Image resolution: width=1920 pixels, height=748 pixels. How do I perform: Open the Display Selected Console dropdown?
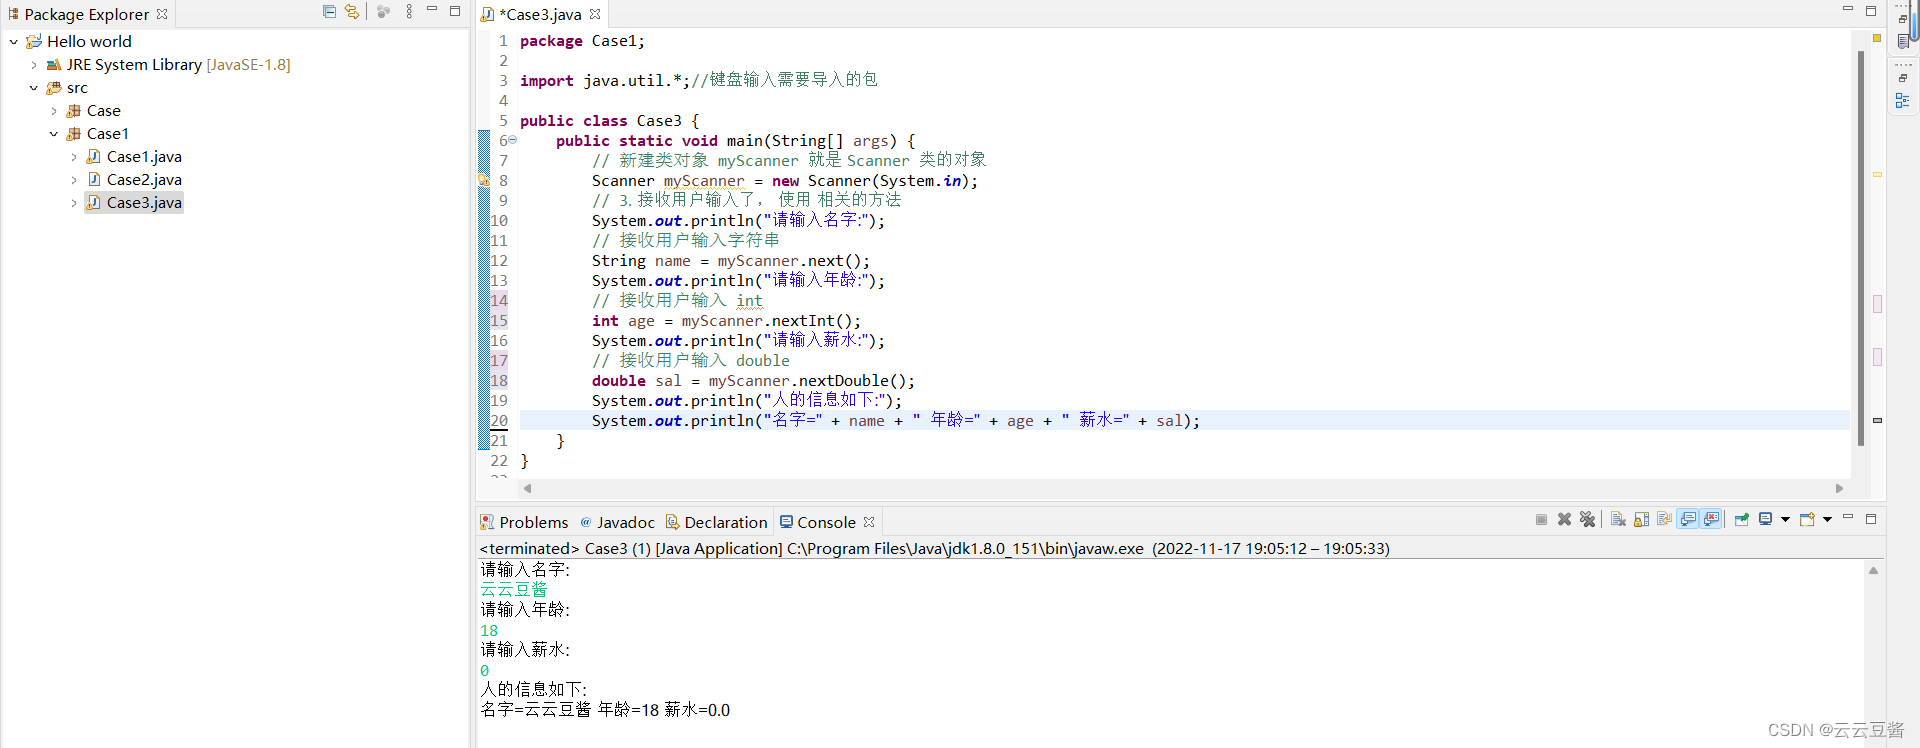pos(1785,520)
